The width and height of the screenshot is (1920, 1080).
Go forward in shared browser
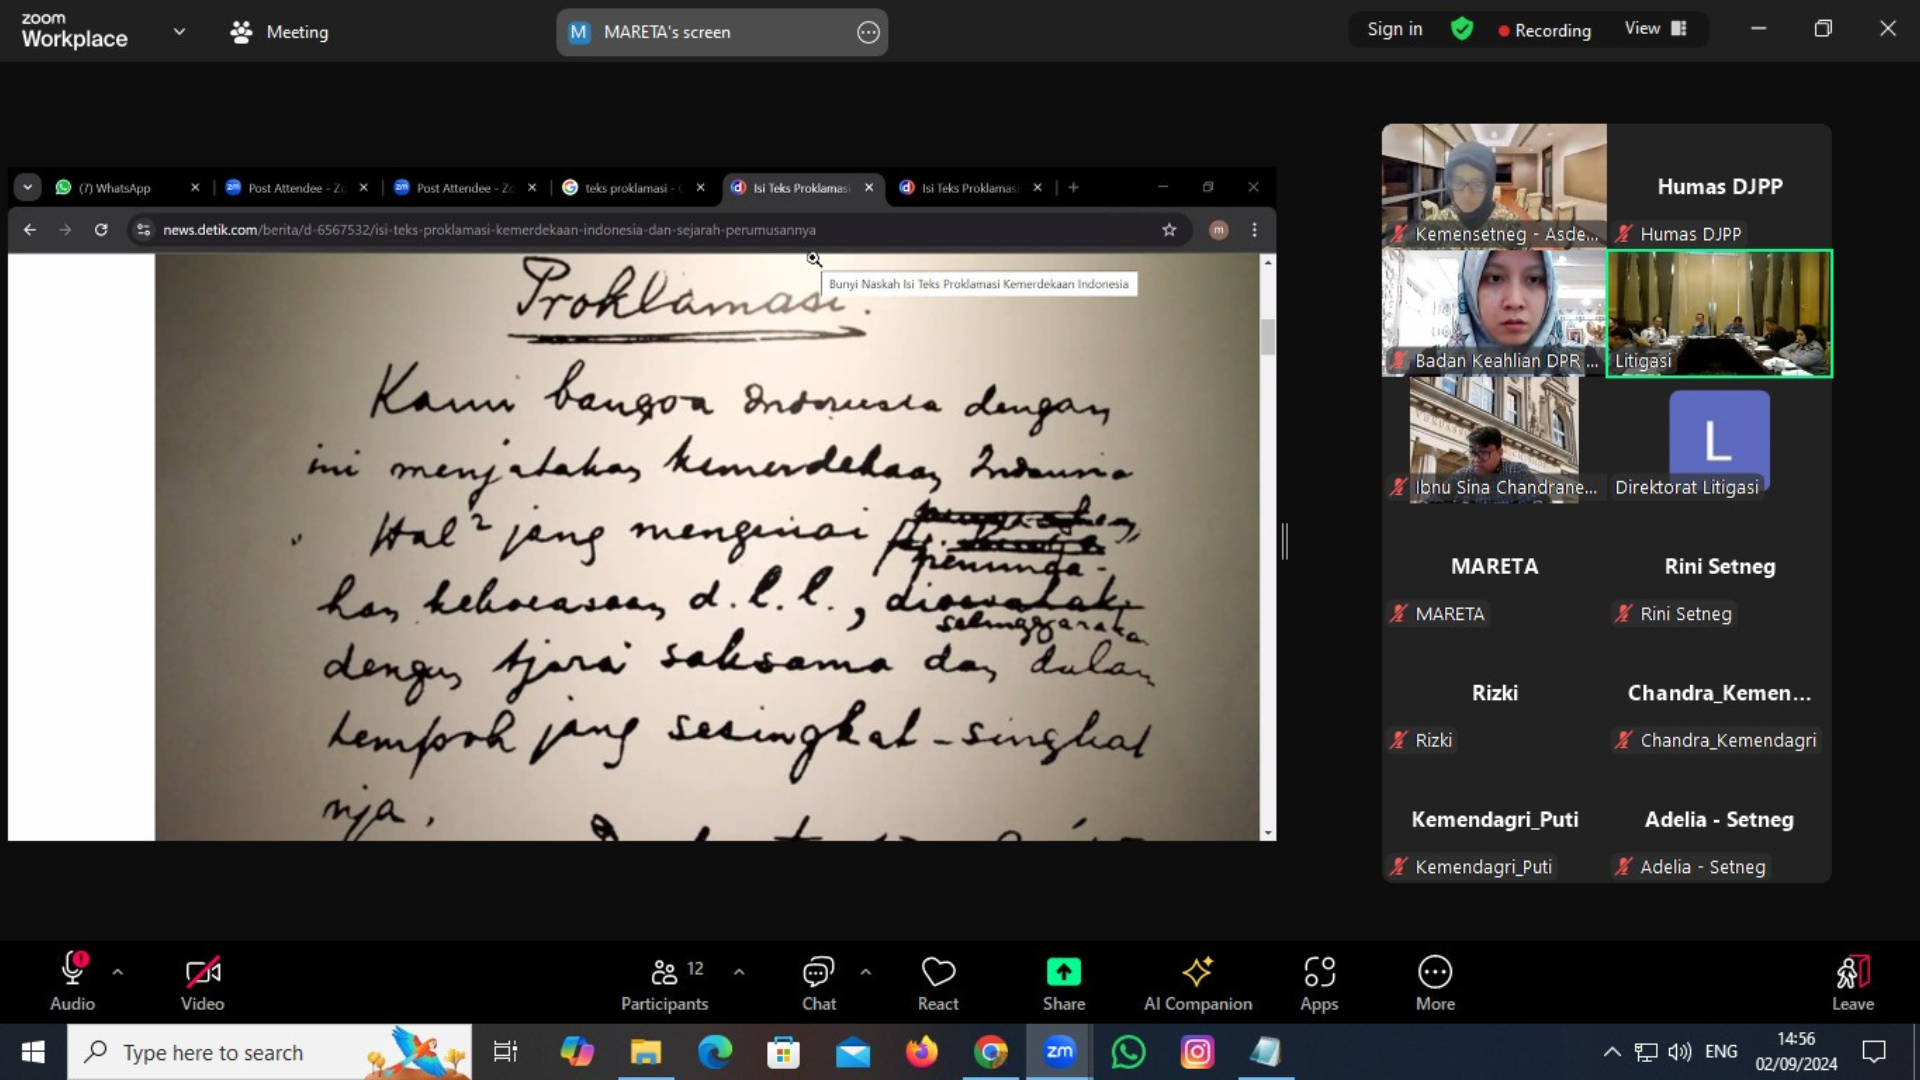(x=65, y=230)
